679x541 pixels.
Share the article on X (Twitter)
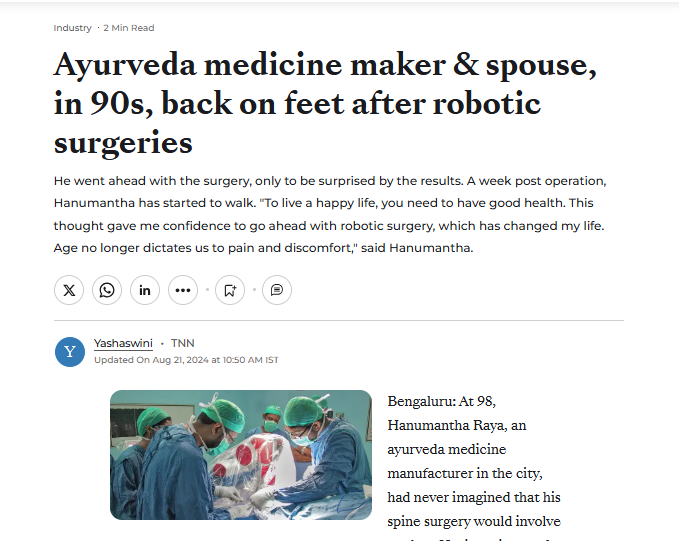69,290
